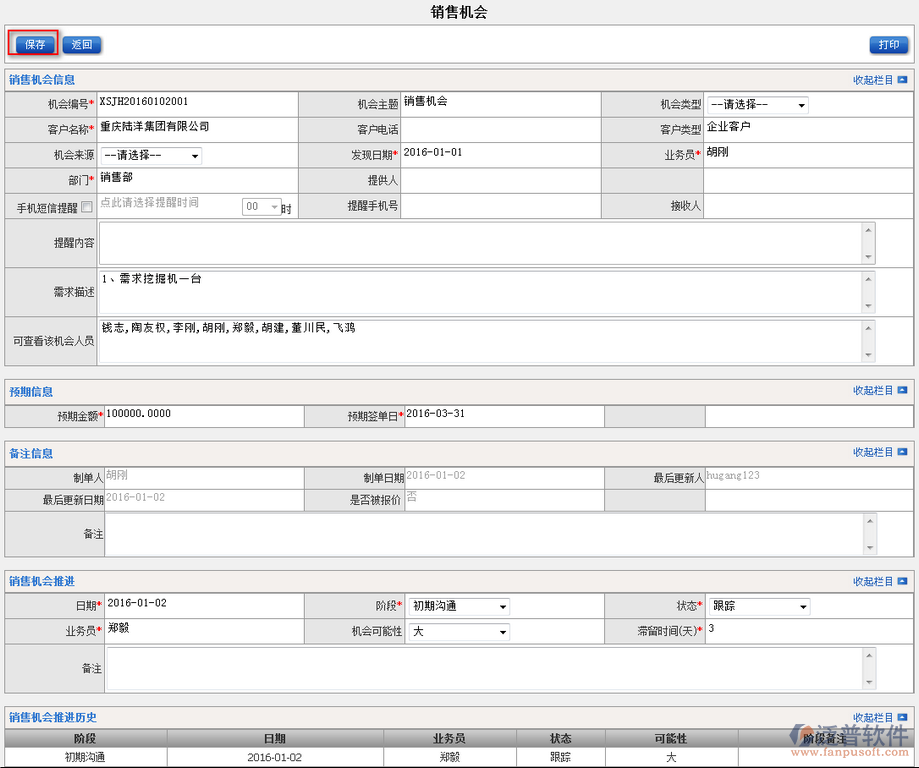Toggle the 手机短信提醒 checkbox
The height and width of the screenshot is (768, 919).
(87, 207)
